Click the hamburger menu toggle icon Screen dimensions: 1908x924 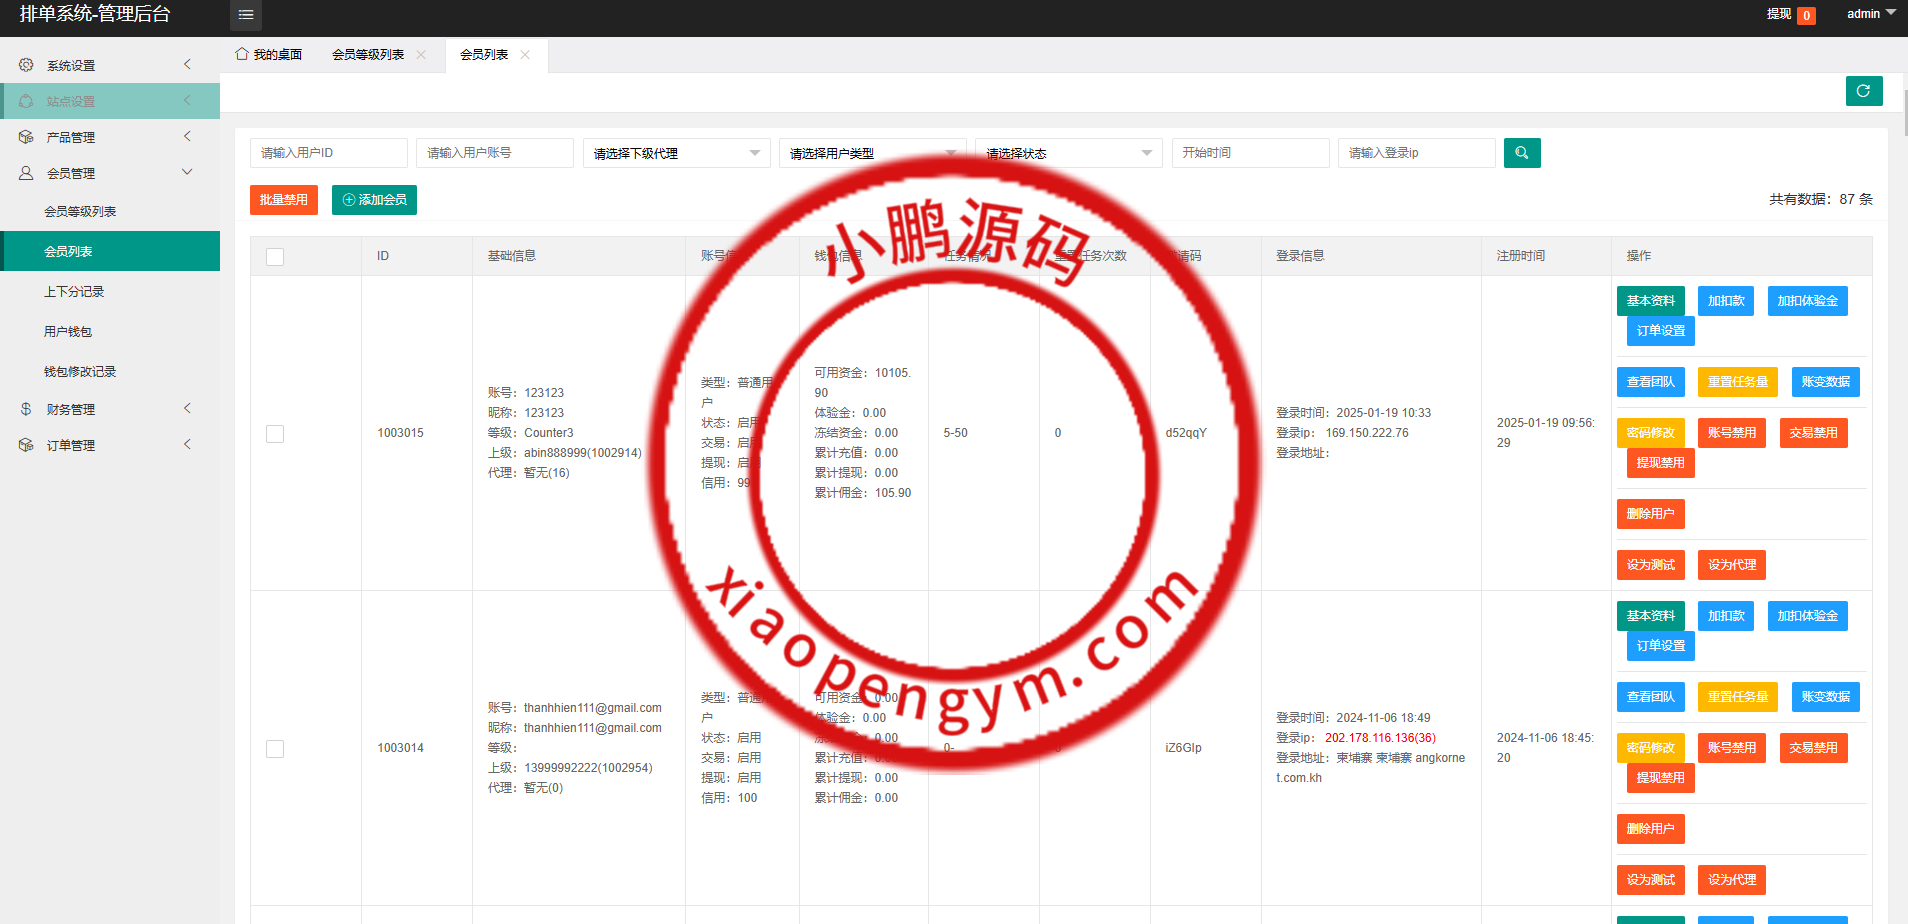point(245,15)
